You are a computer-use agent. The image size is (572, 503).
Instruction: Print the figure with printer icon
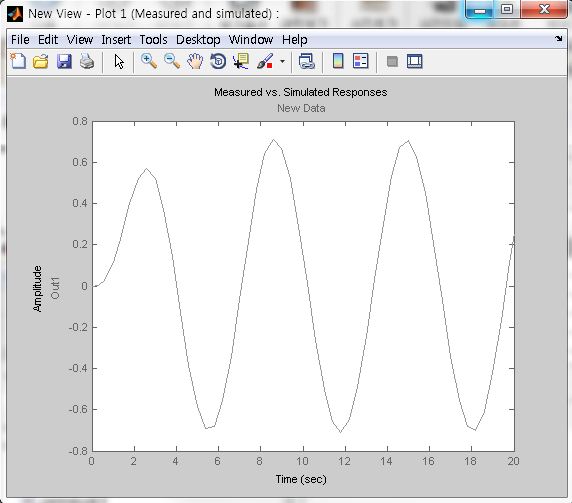[x=87, y=61]
